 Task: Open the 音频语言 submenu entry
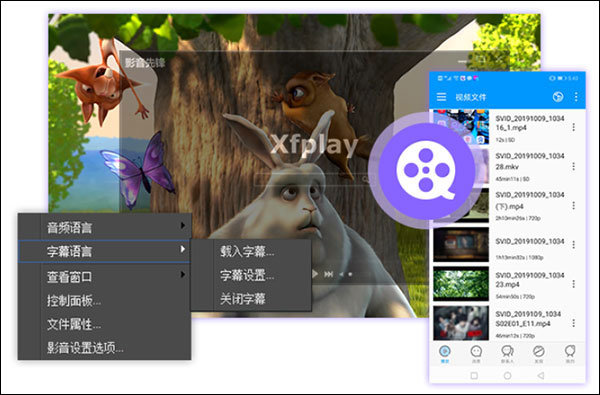104,228
